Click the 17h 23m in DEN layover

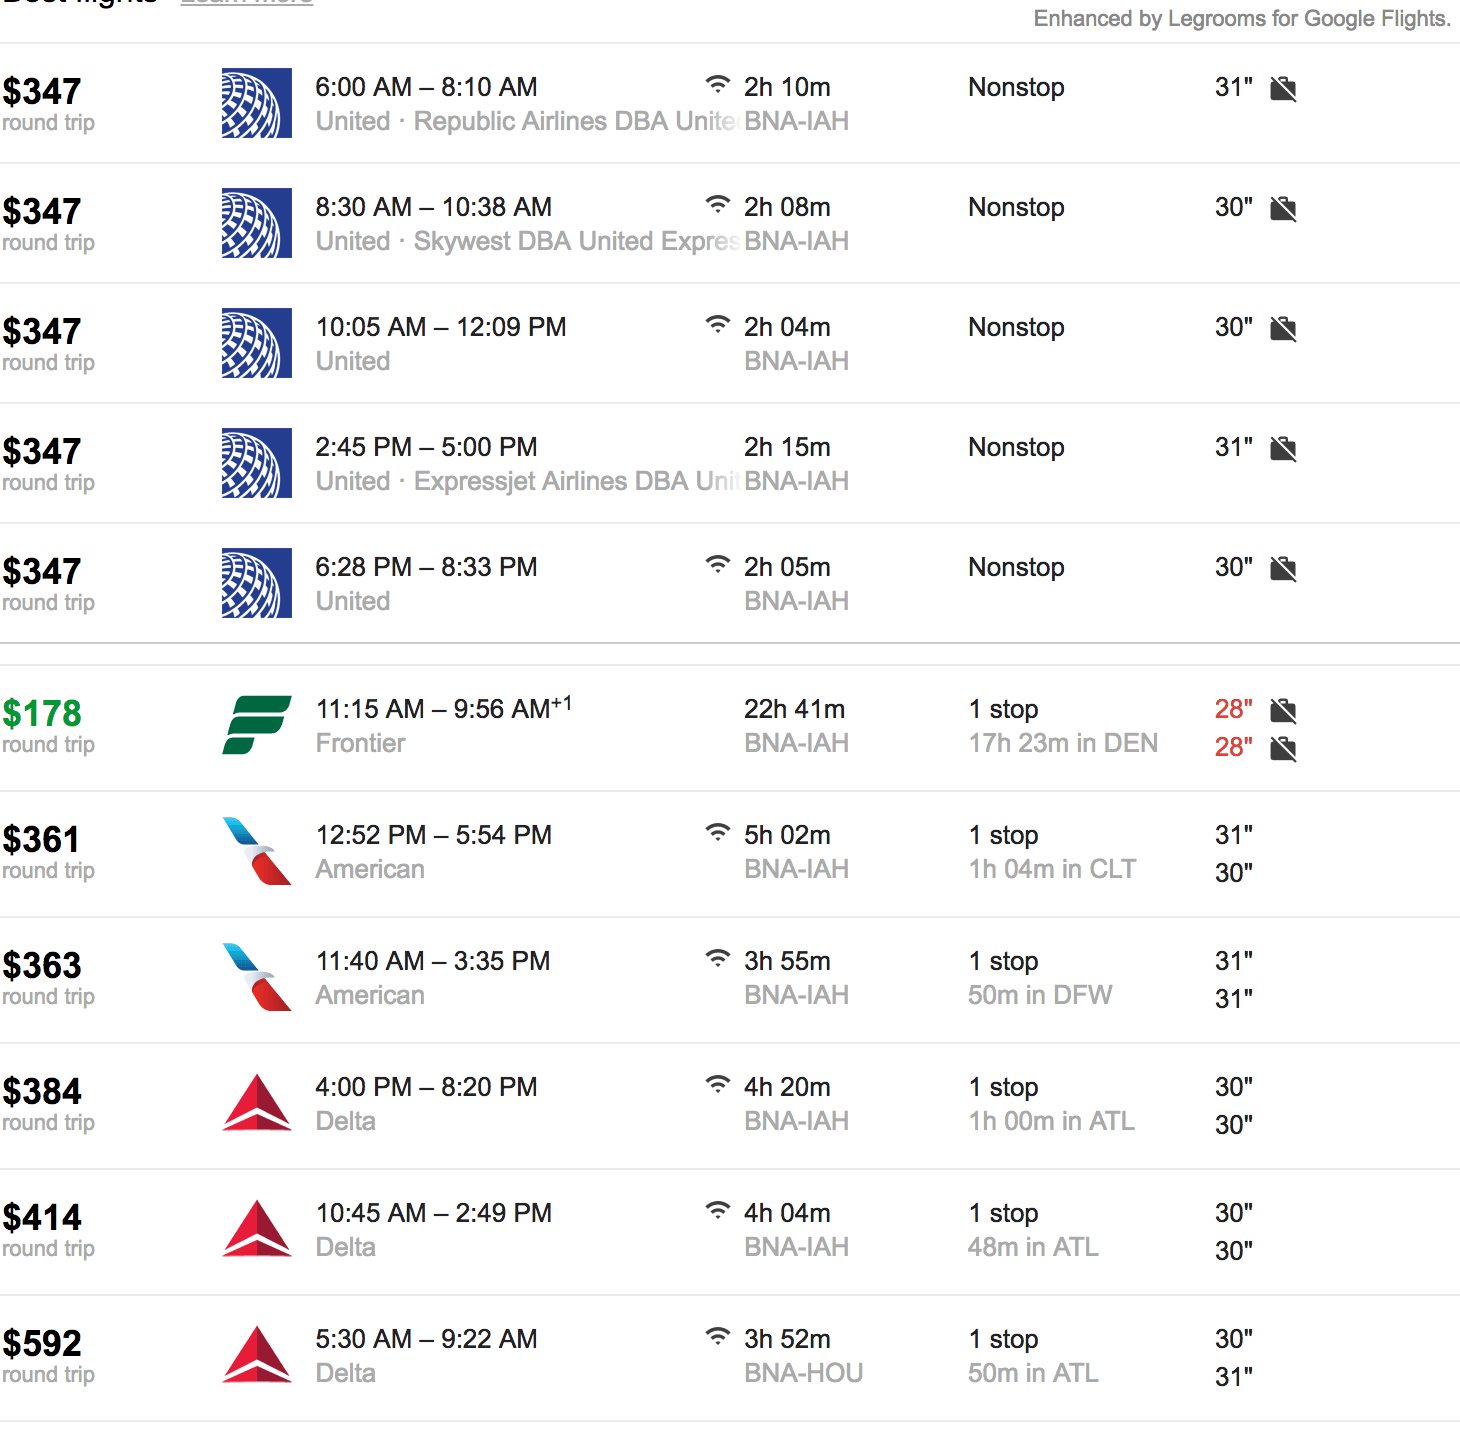[1063, 743]
